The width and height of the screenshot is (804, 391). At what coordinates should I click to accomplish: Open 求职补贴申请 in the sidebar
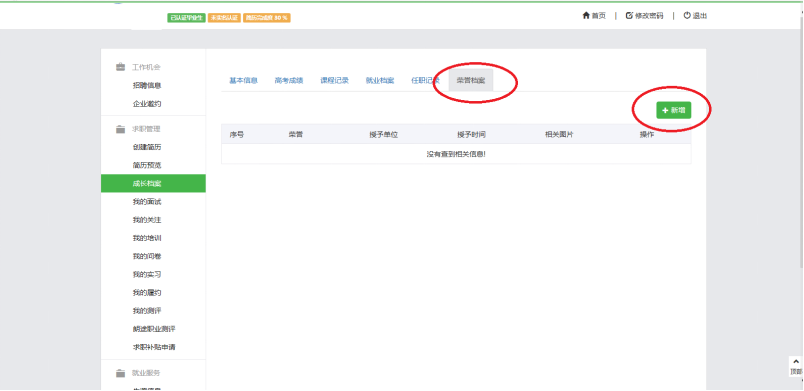(x=154, y=347)
